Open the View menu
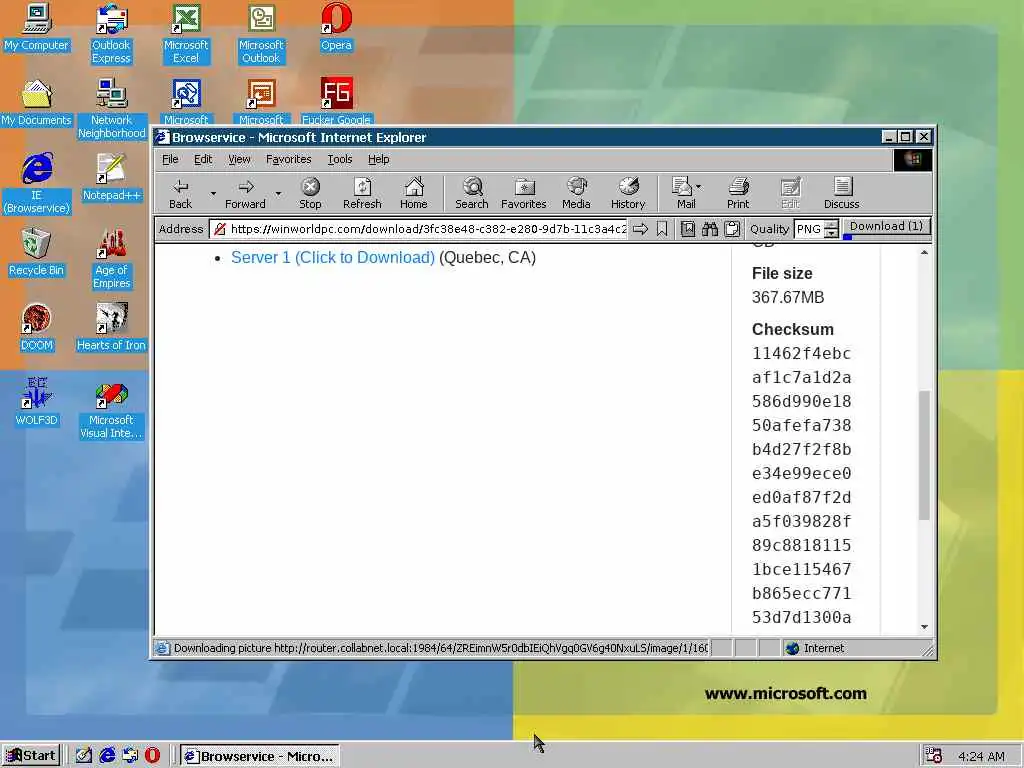Viewport: 1024px width, 768px height. 239,159
